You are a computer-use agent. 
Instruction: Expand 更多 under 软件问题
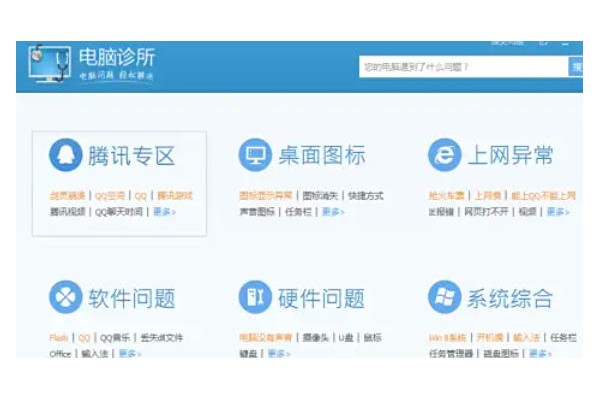tap(130, 354)
